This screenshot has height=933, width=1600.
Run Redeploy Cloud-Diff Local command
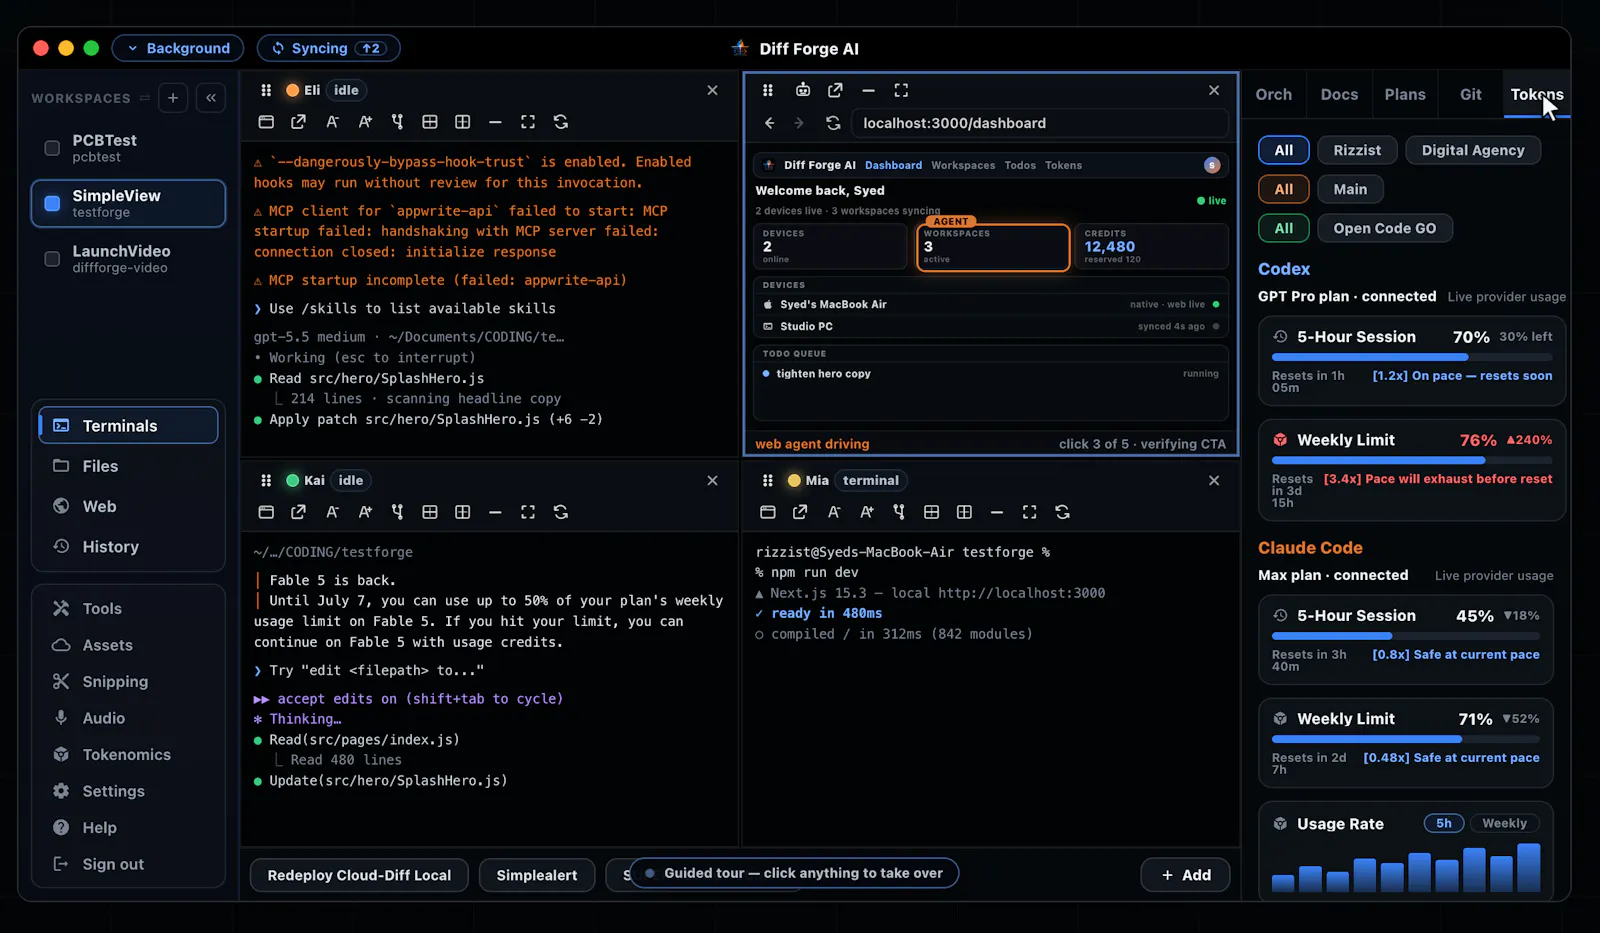point(359,875)
